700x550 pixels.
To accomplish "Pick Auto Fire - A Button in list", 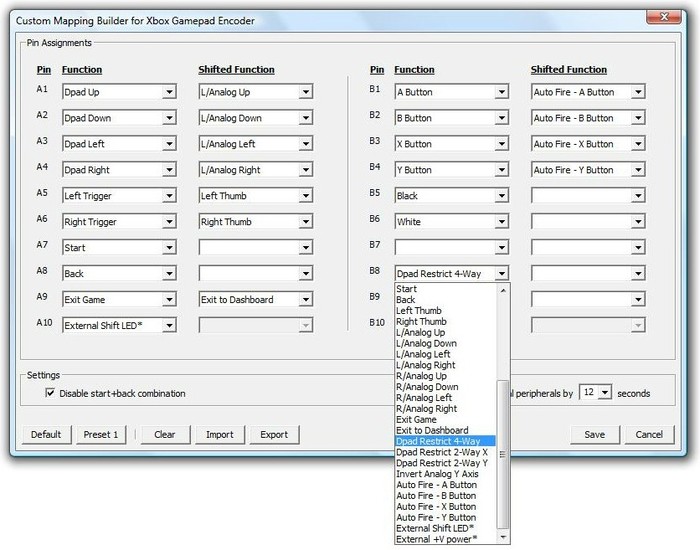I will tap(446, 485).
